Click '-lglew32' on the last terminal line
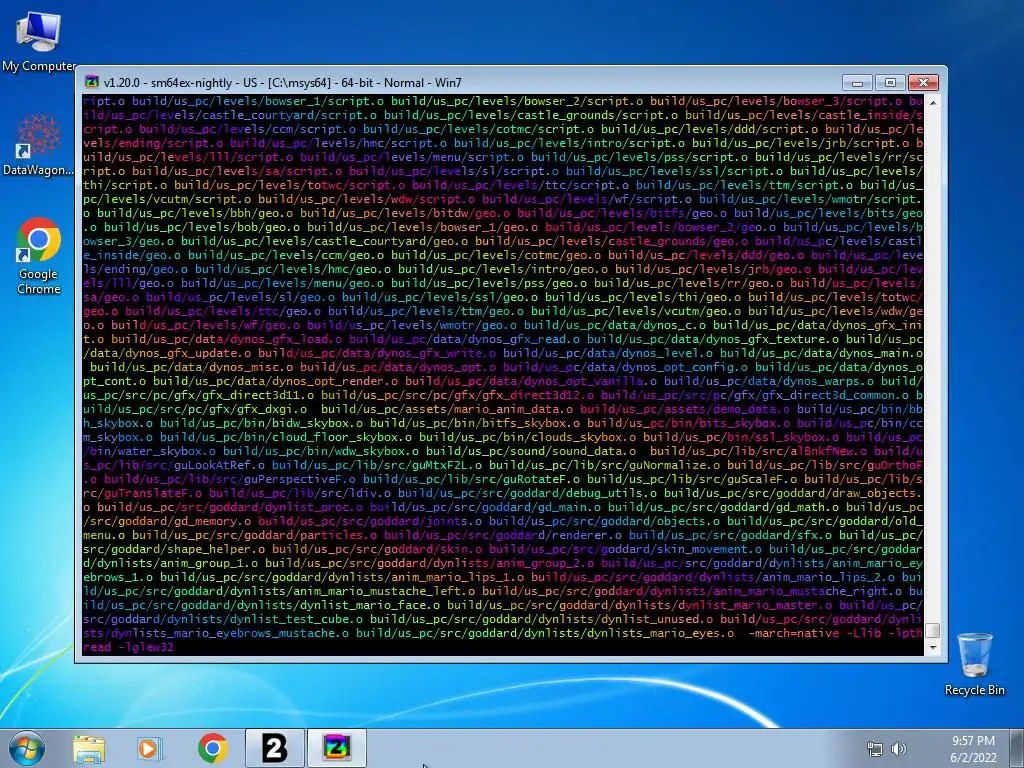 pyautogui.click(x=146, y=647)
